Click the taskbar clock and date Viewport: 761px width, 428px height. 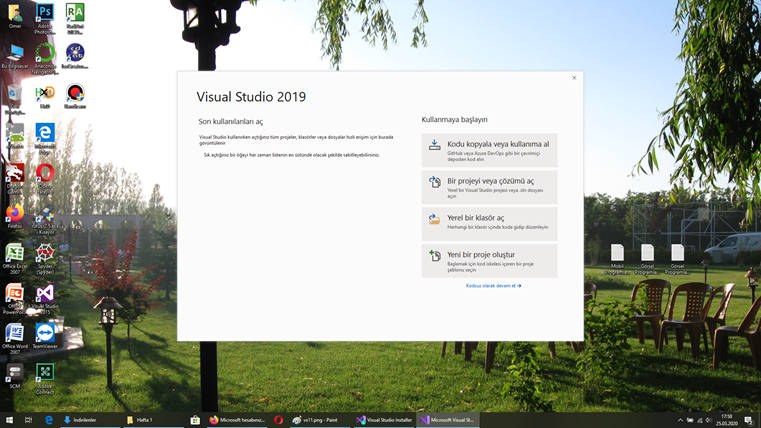(726, 420)
